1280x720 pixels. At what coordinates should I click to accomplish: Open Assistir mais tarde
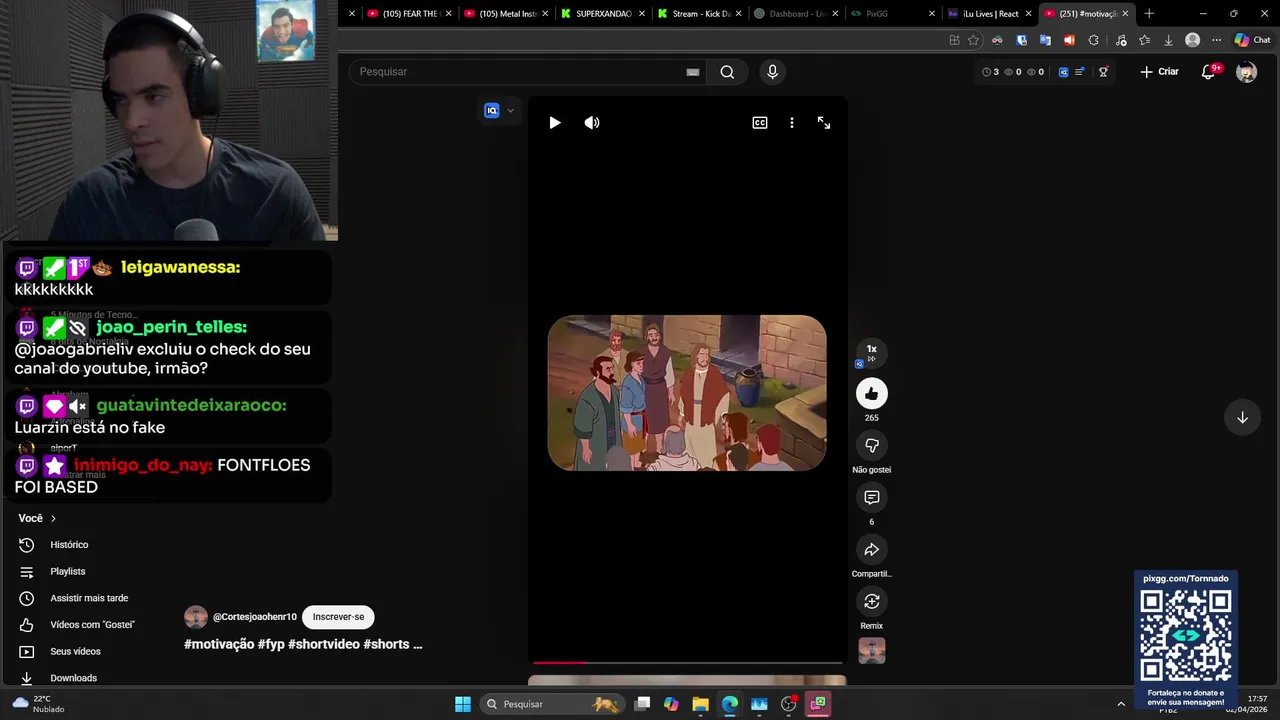point(89,598)
